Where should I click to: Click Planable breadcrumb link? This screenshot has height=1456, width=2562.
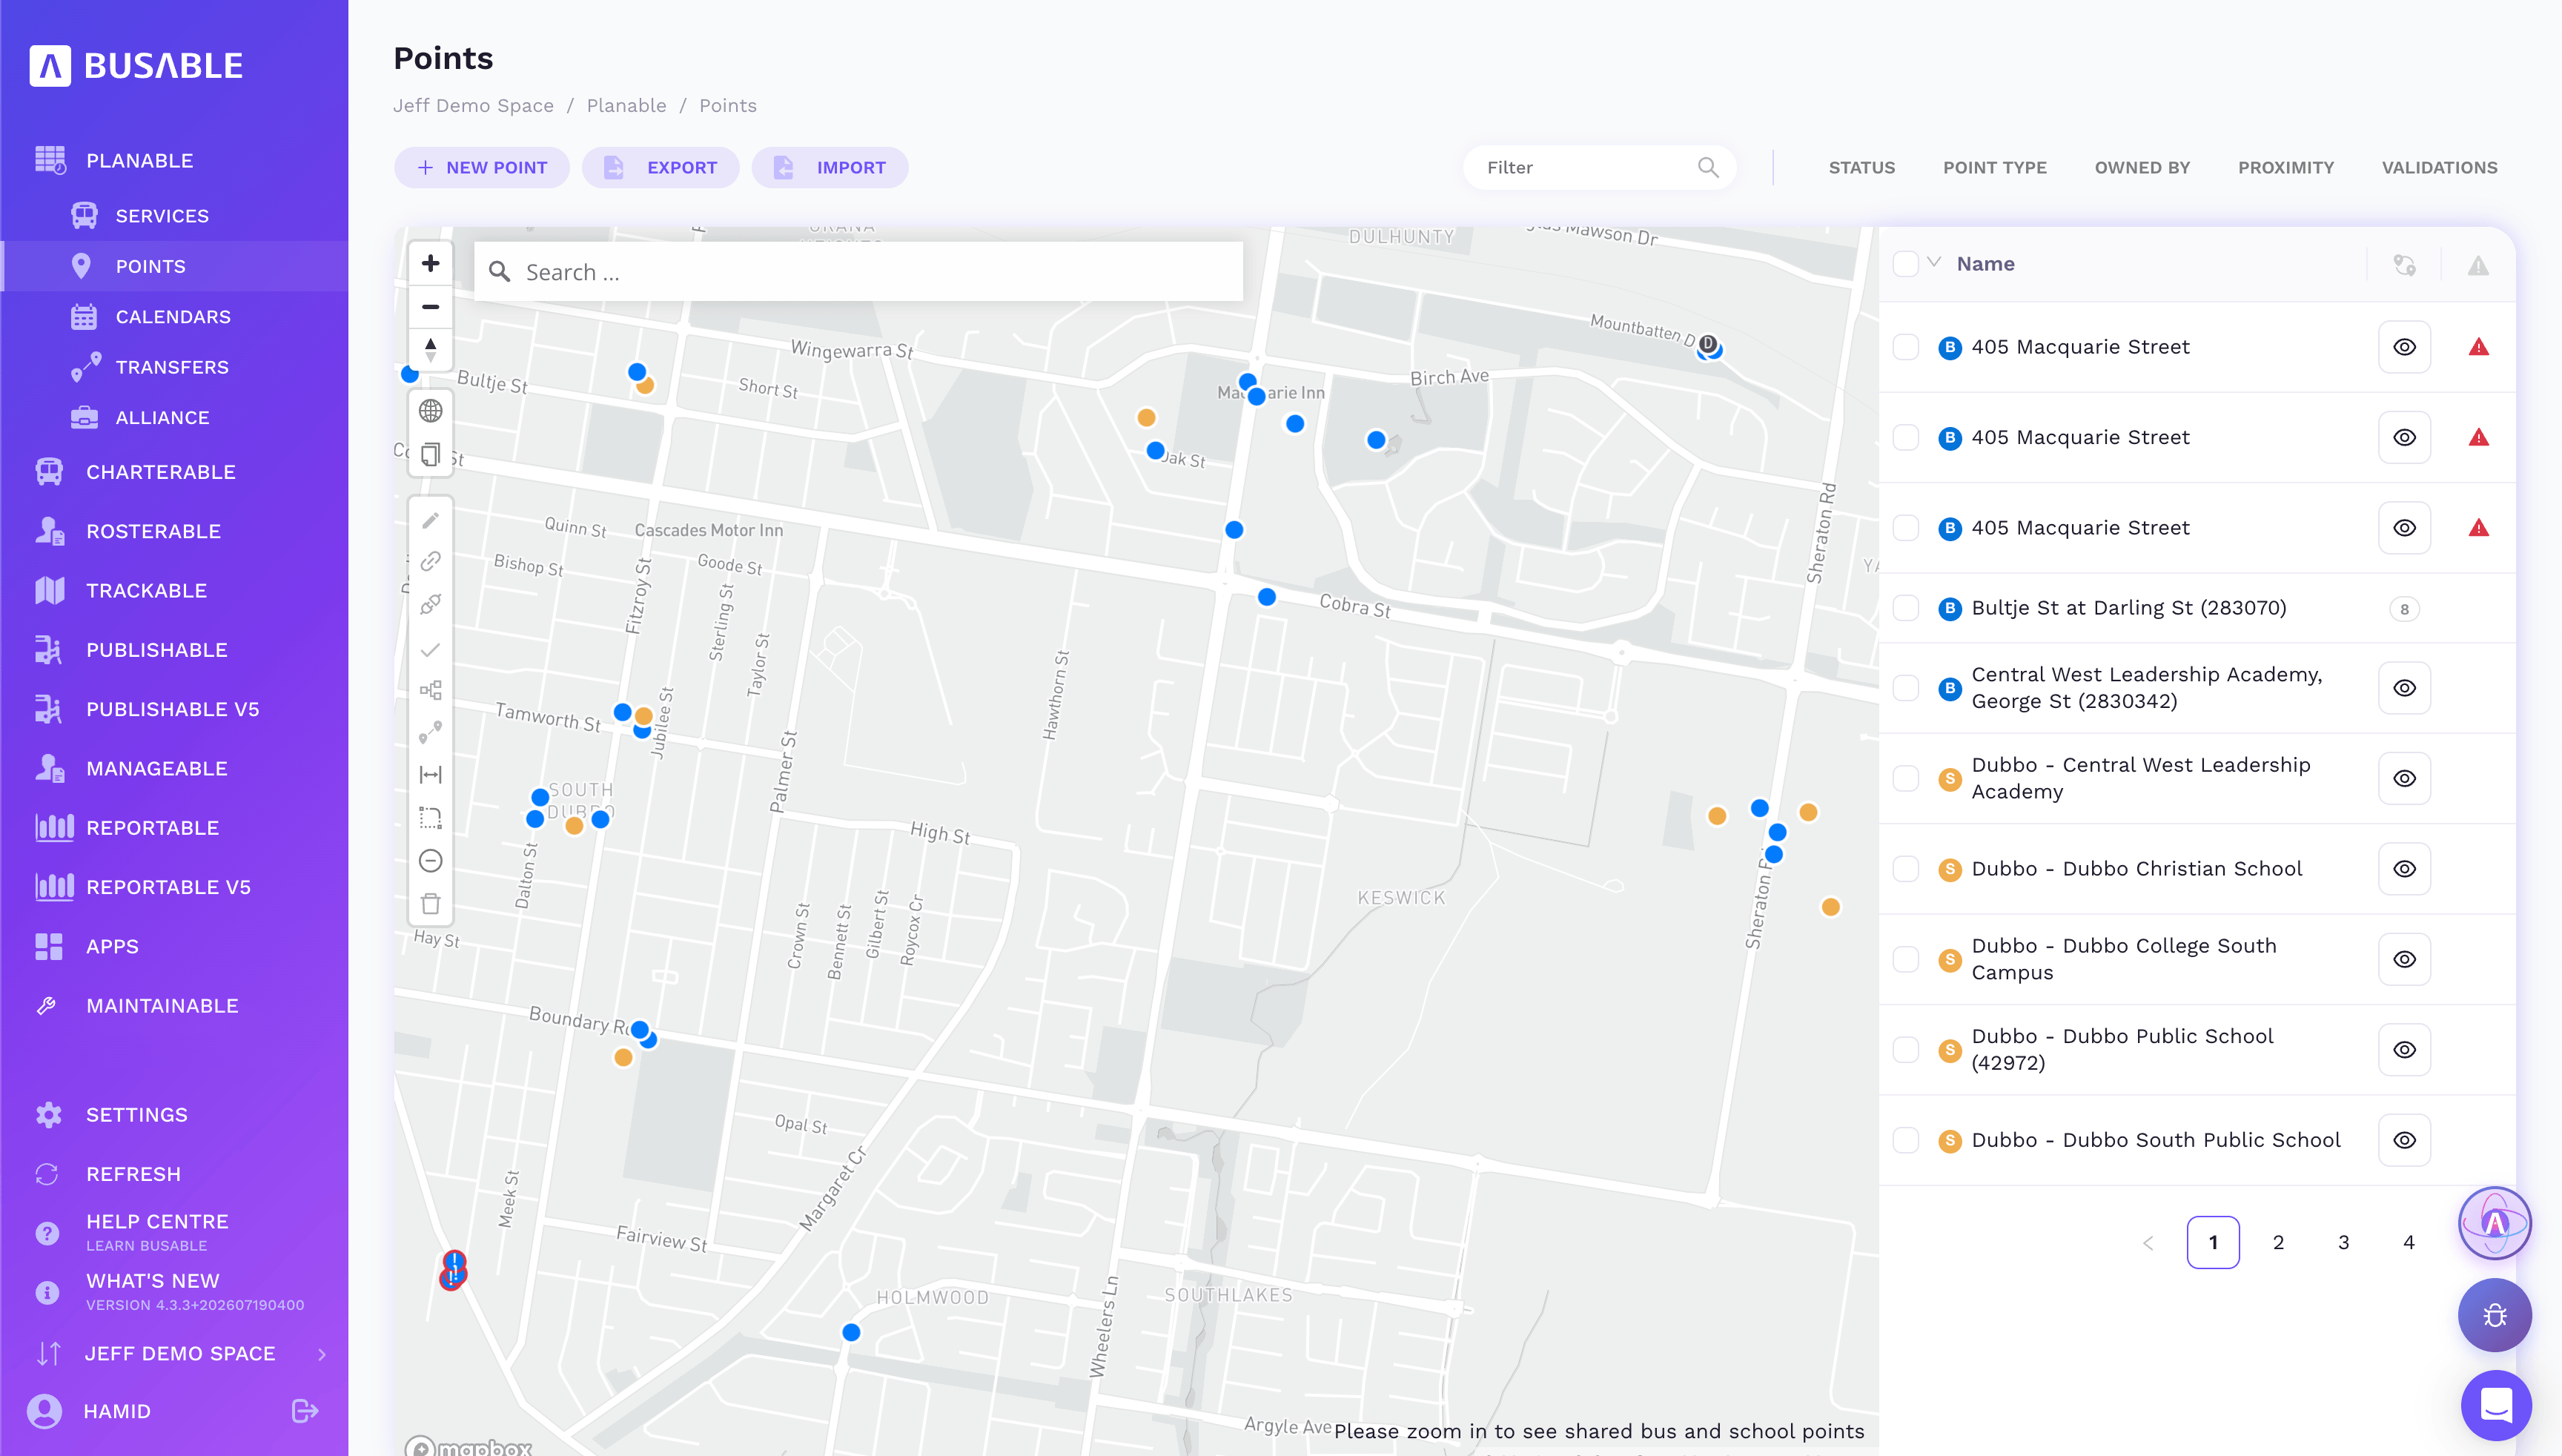(626, 106)
